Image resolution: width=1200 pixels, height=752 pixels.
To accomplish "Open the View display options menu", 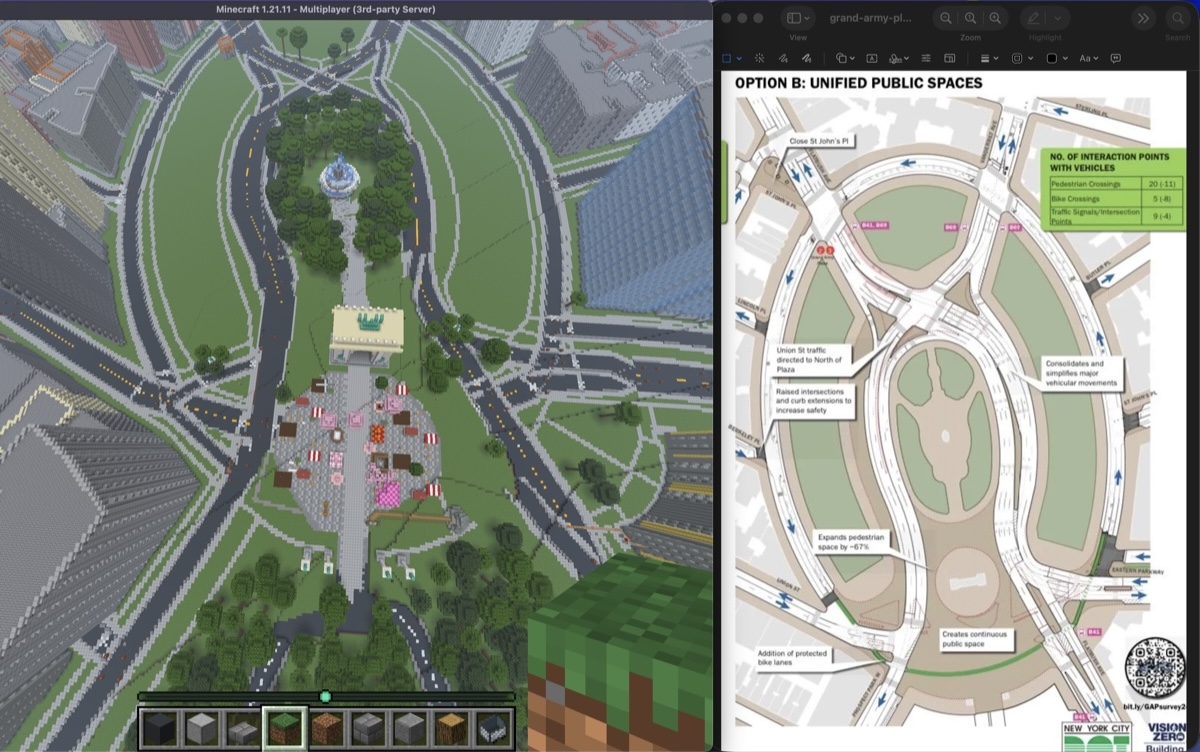I will point(796,18).
